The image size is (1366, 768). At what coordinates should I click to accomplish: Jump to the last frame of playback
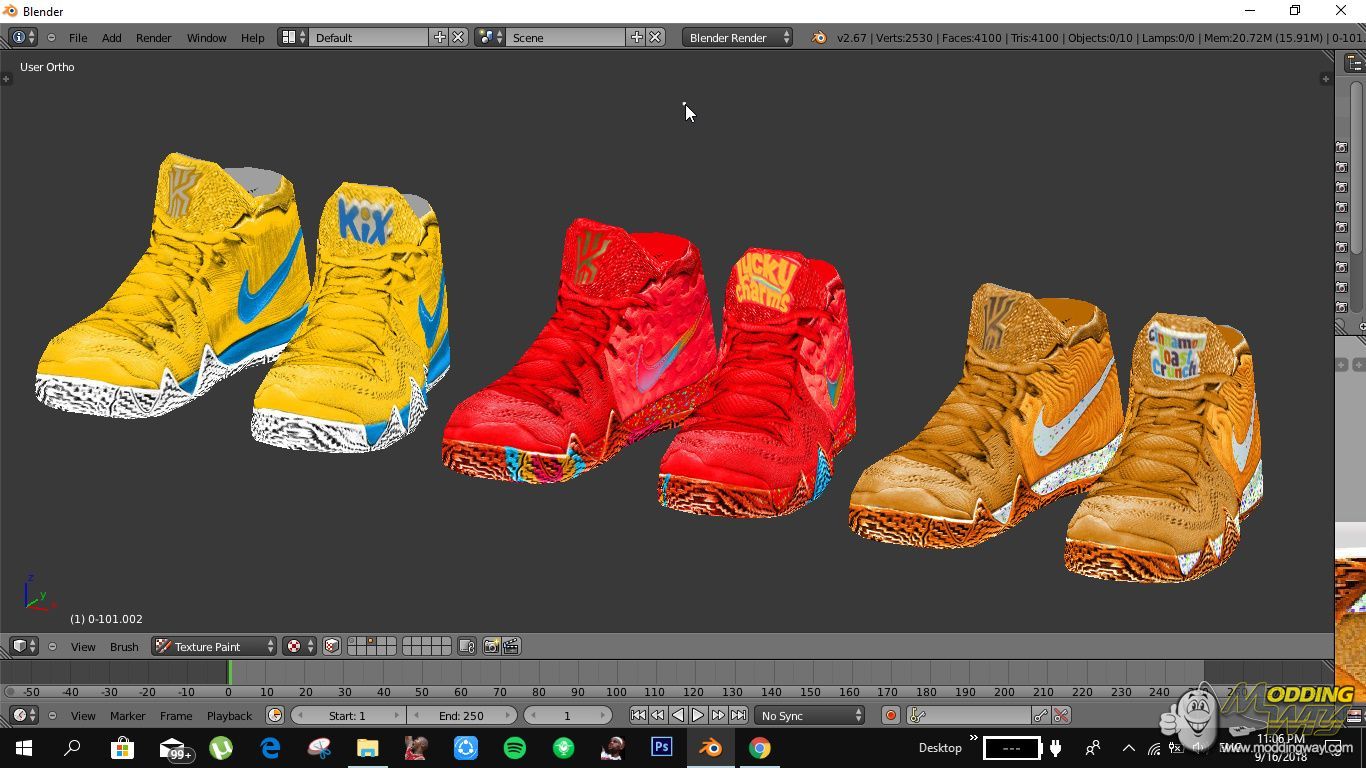click(x=738, y=715)
